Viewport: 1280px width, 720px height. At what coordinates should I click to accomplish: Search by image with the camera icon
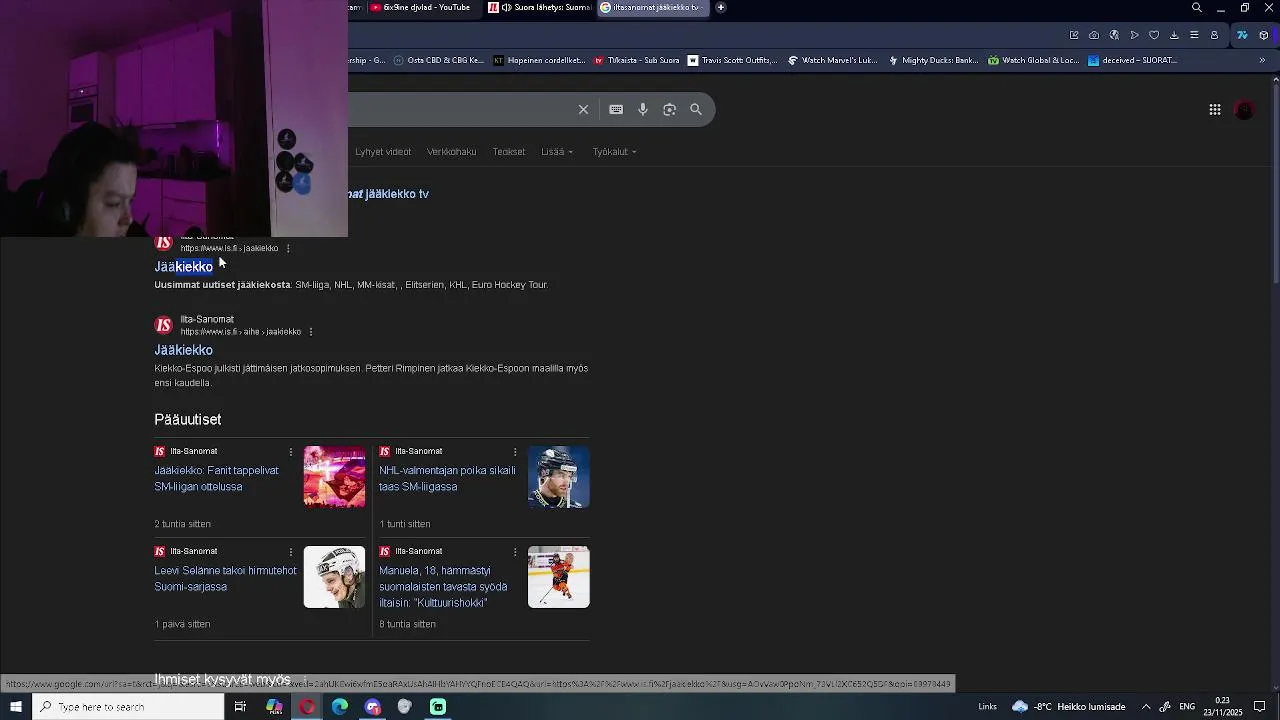click(669, 110)
